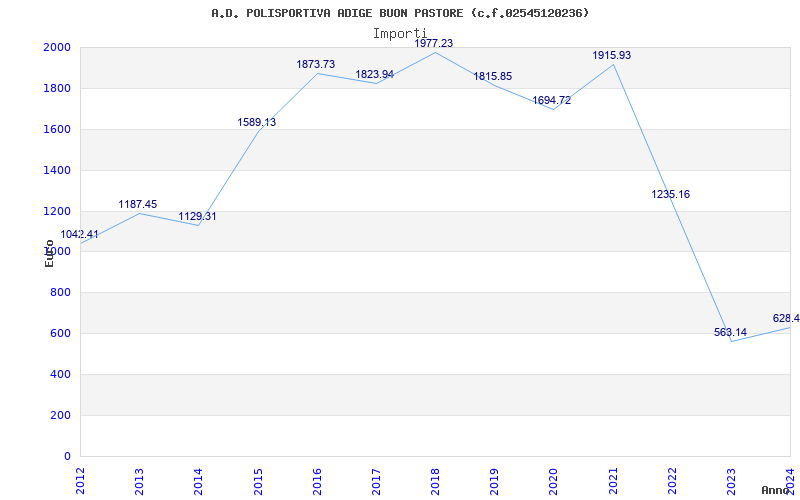The width and height of the screenshot is (800, 500).
Task: Select data label 1823.94
Action: pyautogui.click(x=374, y=74)
